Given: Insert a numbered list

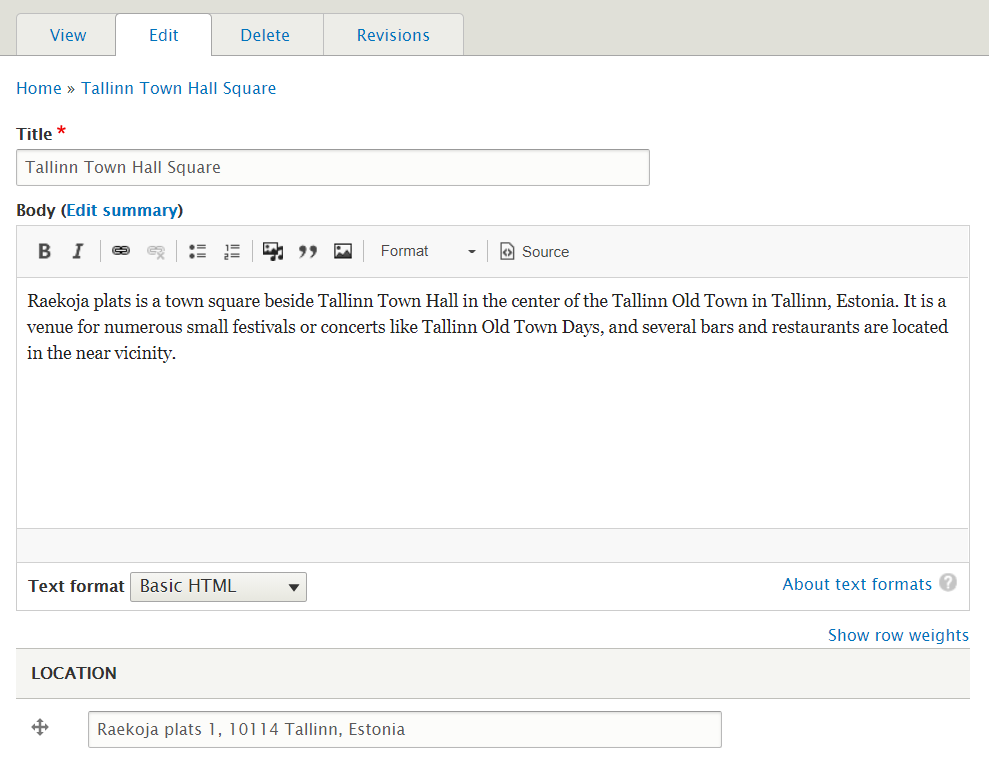Looking at the screenshot, I should tap(232, 251).
